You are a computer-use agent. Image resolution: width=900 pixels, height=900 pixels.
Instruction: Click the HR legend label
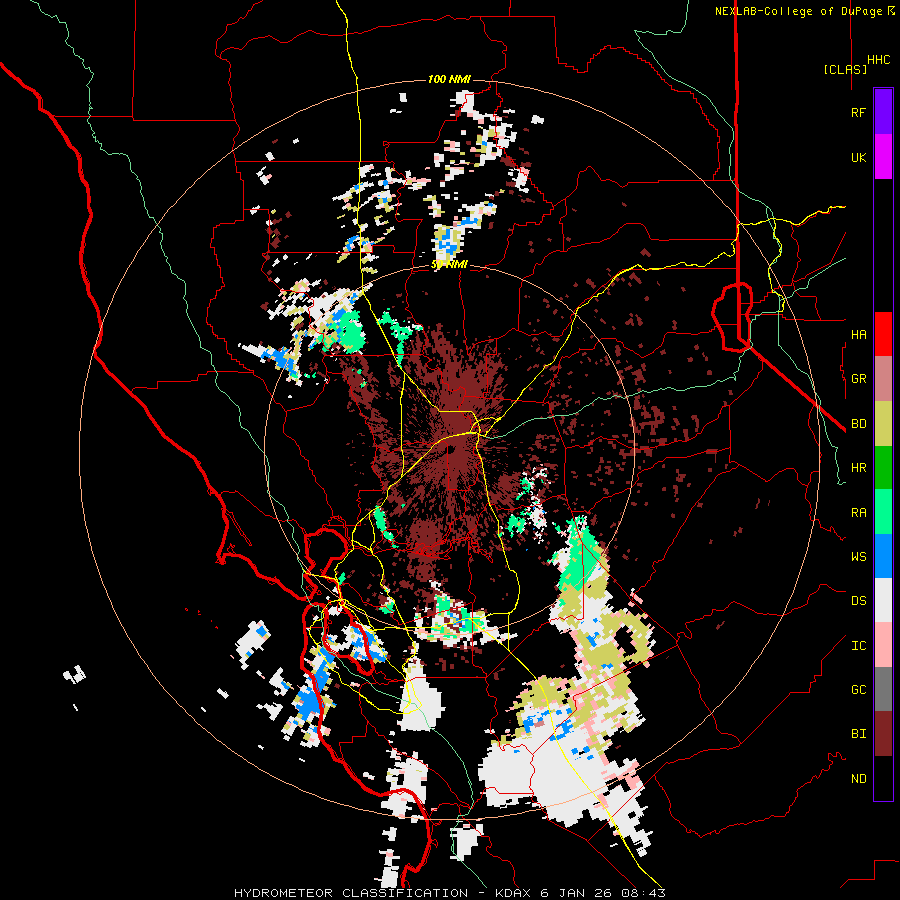click(859, 468)
